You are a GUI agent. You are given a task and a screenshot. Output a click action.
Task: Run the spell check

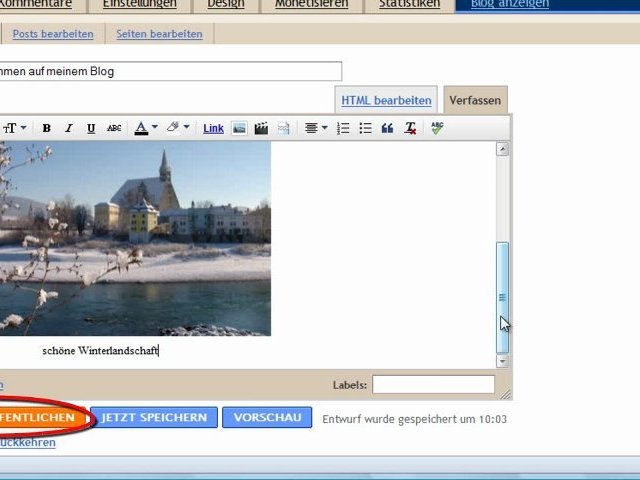click(x=437, y=128)
